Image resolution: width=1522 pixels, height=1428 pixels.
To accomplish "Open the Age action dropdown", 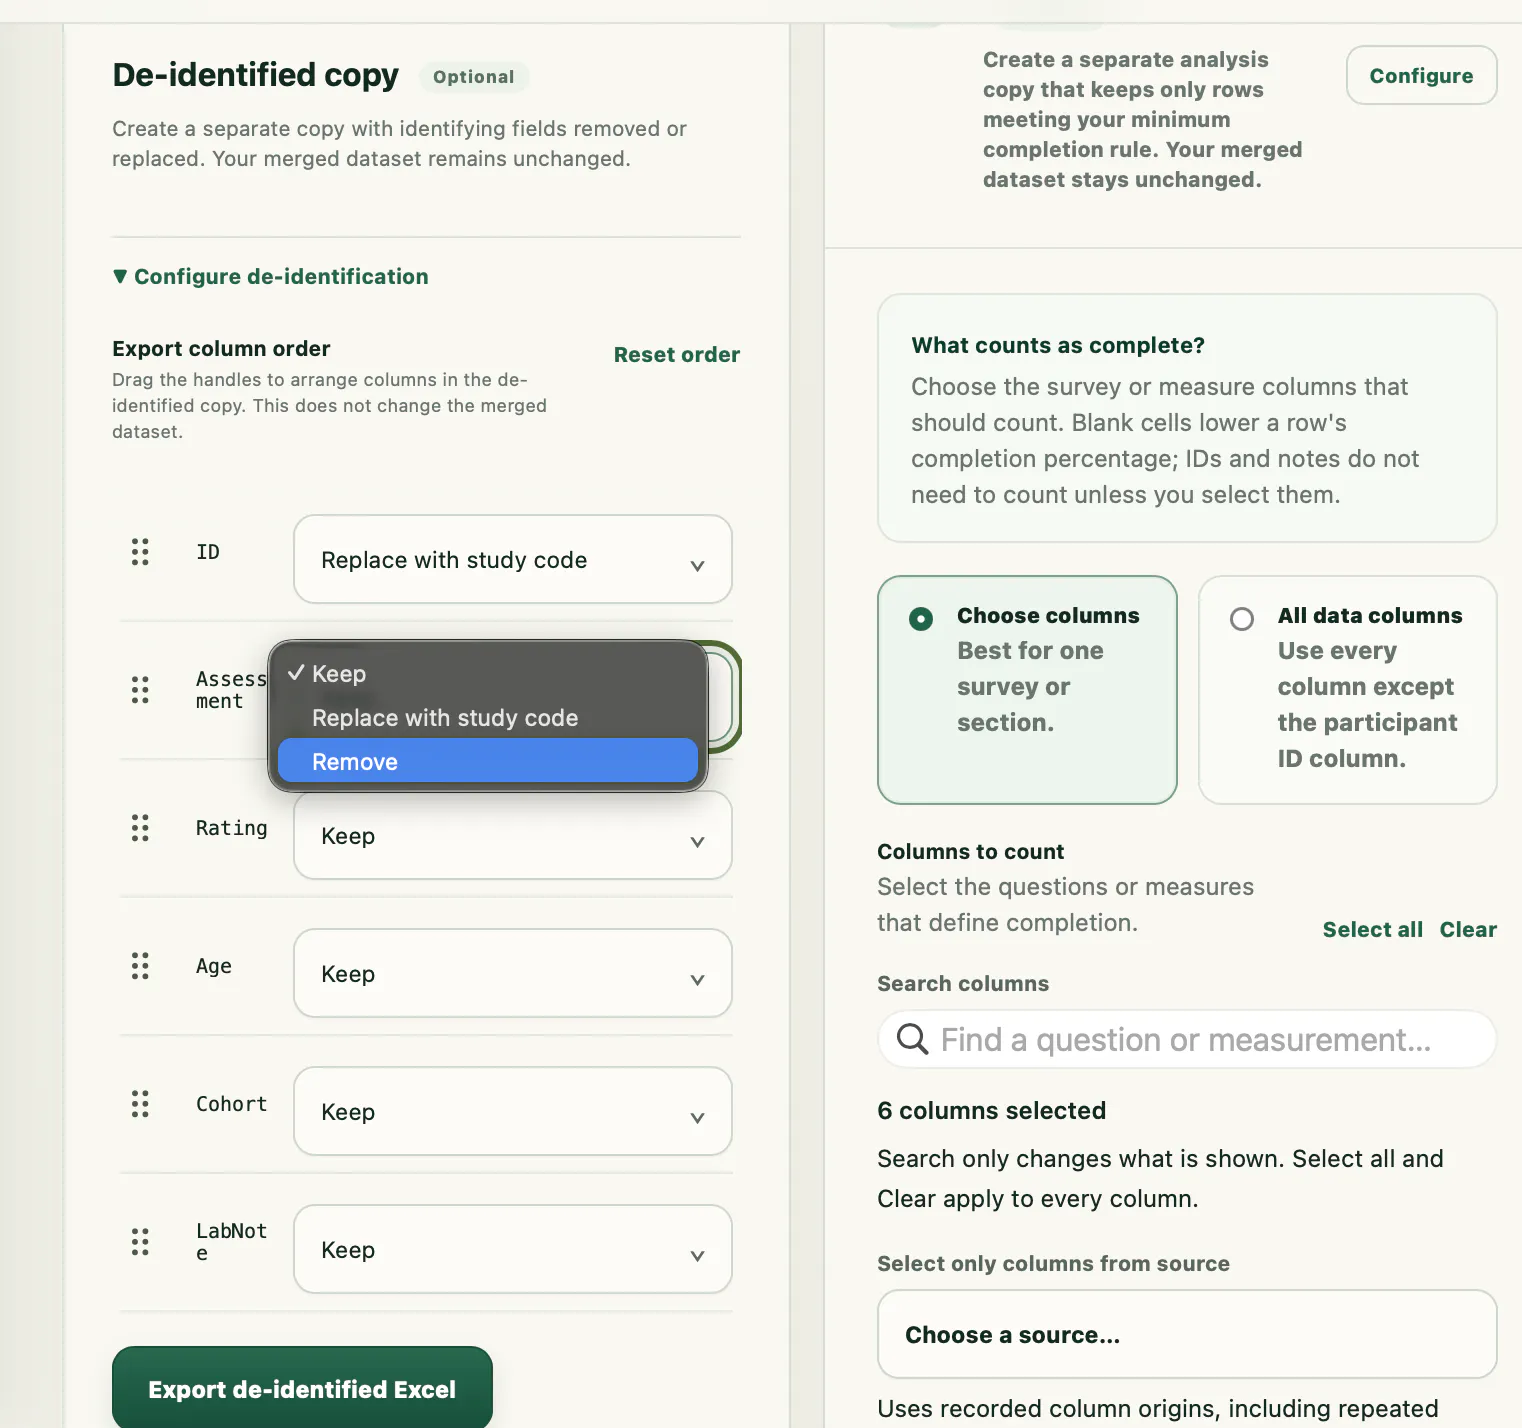I will 513,973.
